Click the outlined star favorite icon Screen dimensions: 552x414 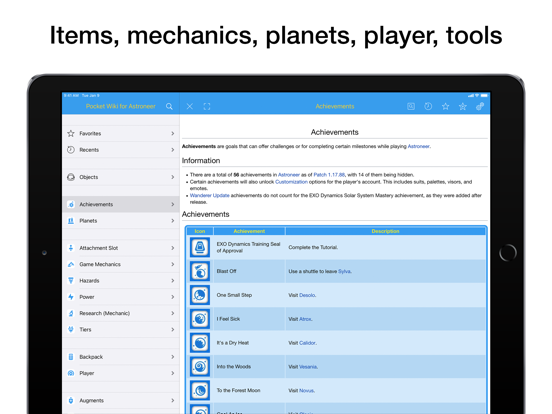(x=445, y=106)
